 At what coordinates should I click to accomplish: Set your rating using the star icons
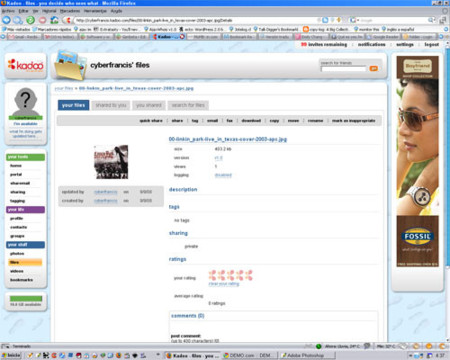coord(230,275)
